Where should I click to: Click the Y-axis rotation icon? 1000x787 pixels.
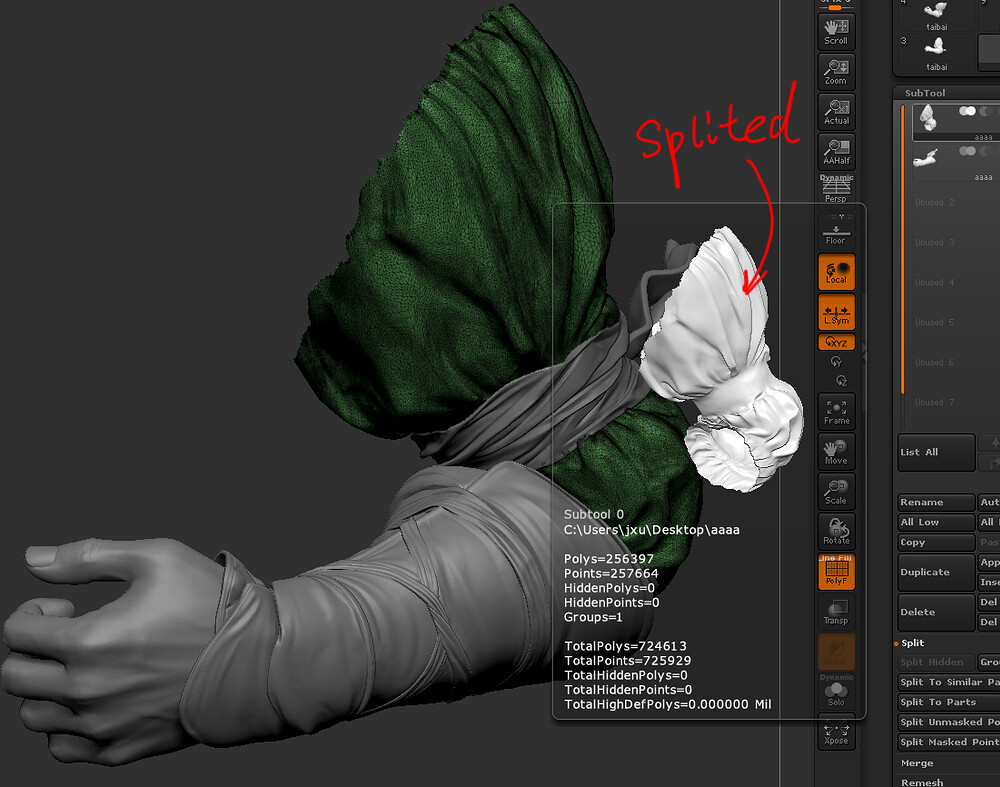coord(836,362)
